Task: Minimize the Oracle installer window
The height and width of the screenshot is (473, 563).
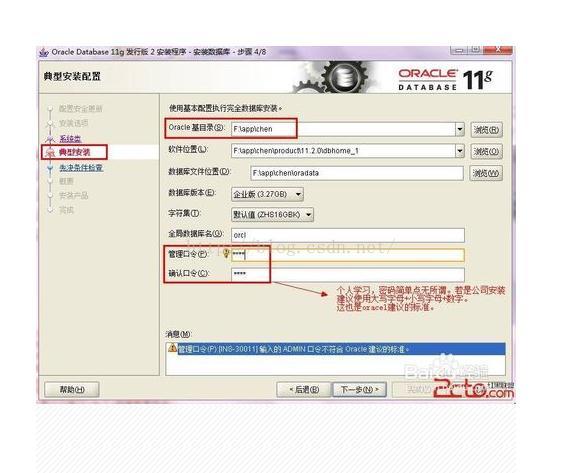Action: tap(459, 50)
